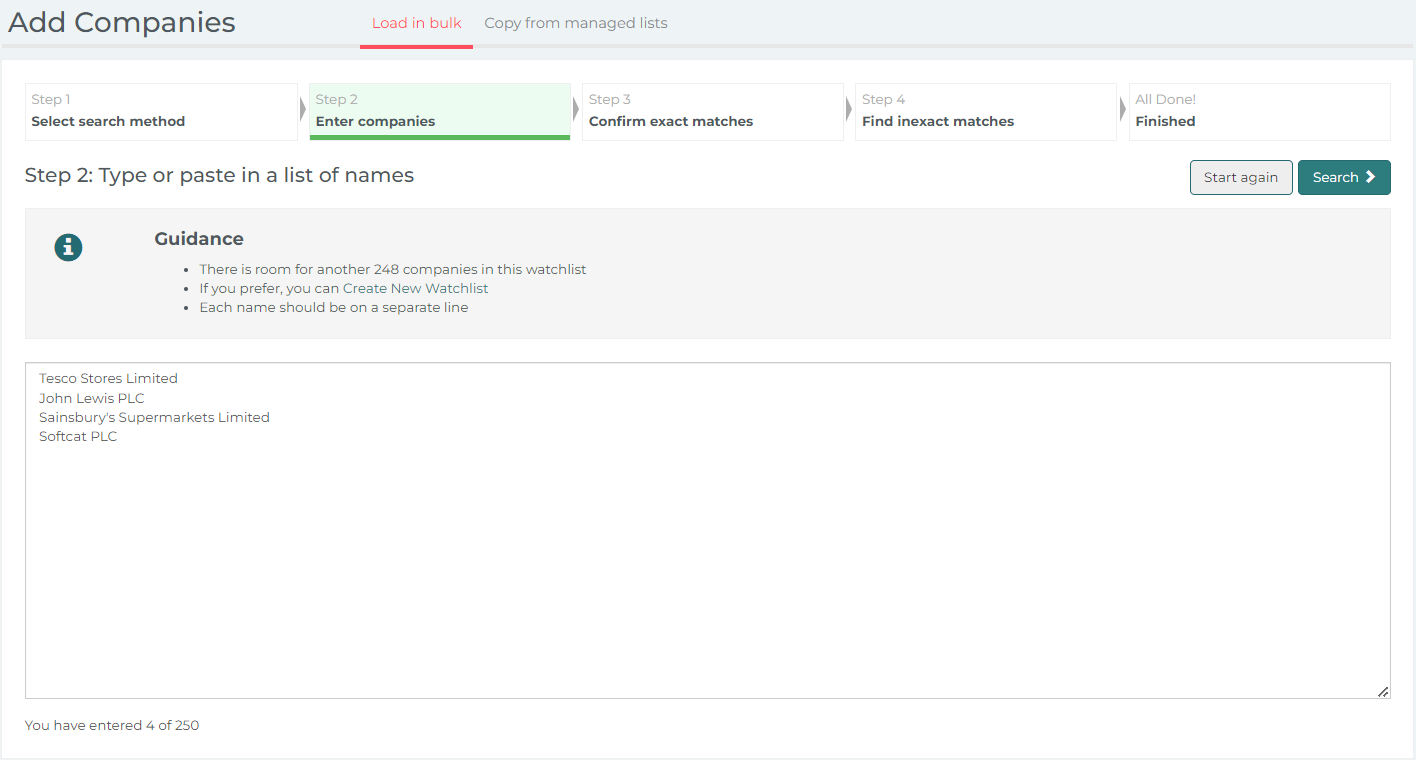Click the Search button

[1344, 177]
